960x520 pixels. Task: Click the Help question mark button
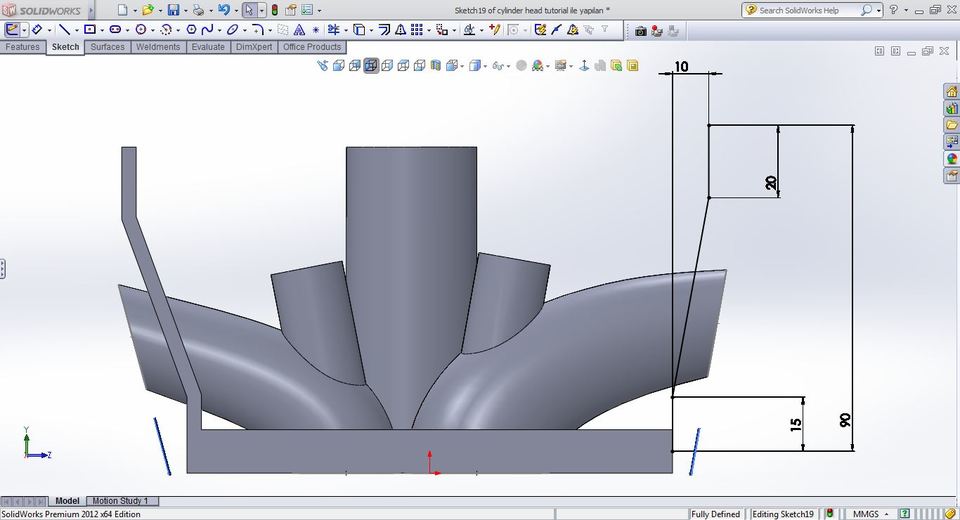pos(894,10)
